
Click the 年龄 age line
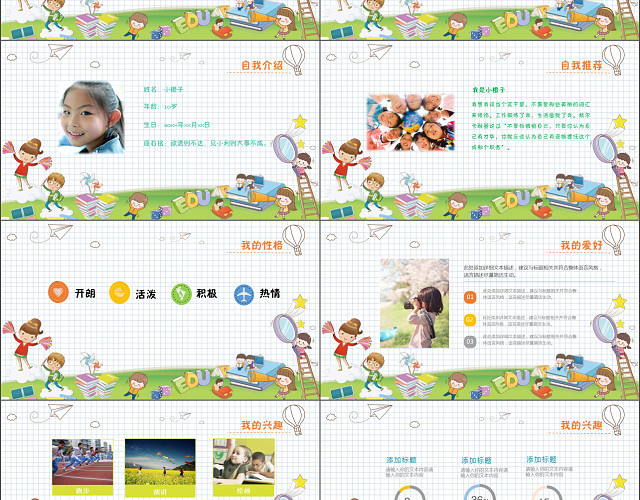(x=160, y=107)
